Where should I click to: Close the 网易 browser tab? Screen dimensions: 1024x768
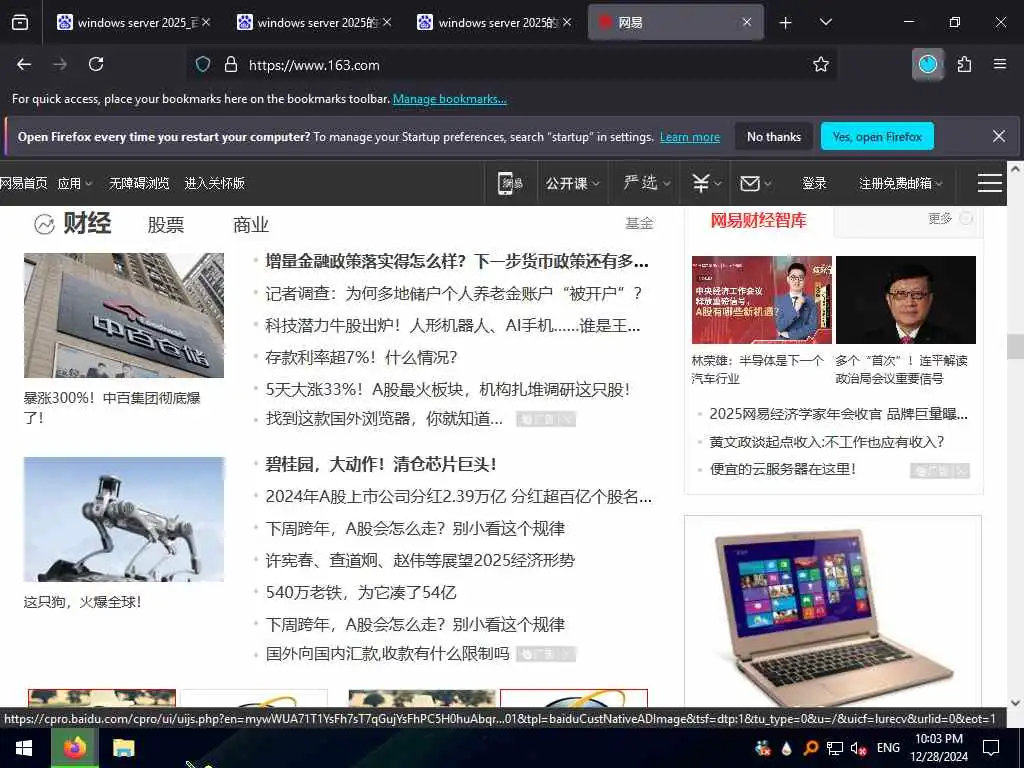(746, 22)
